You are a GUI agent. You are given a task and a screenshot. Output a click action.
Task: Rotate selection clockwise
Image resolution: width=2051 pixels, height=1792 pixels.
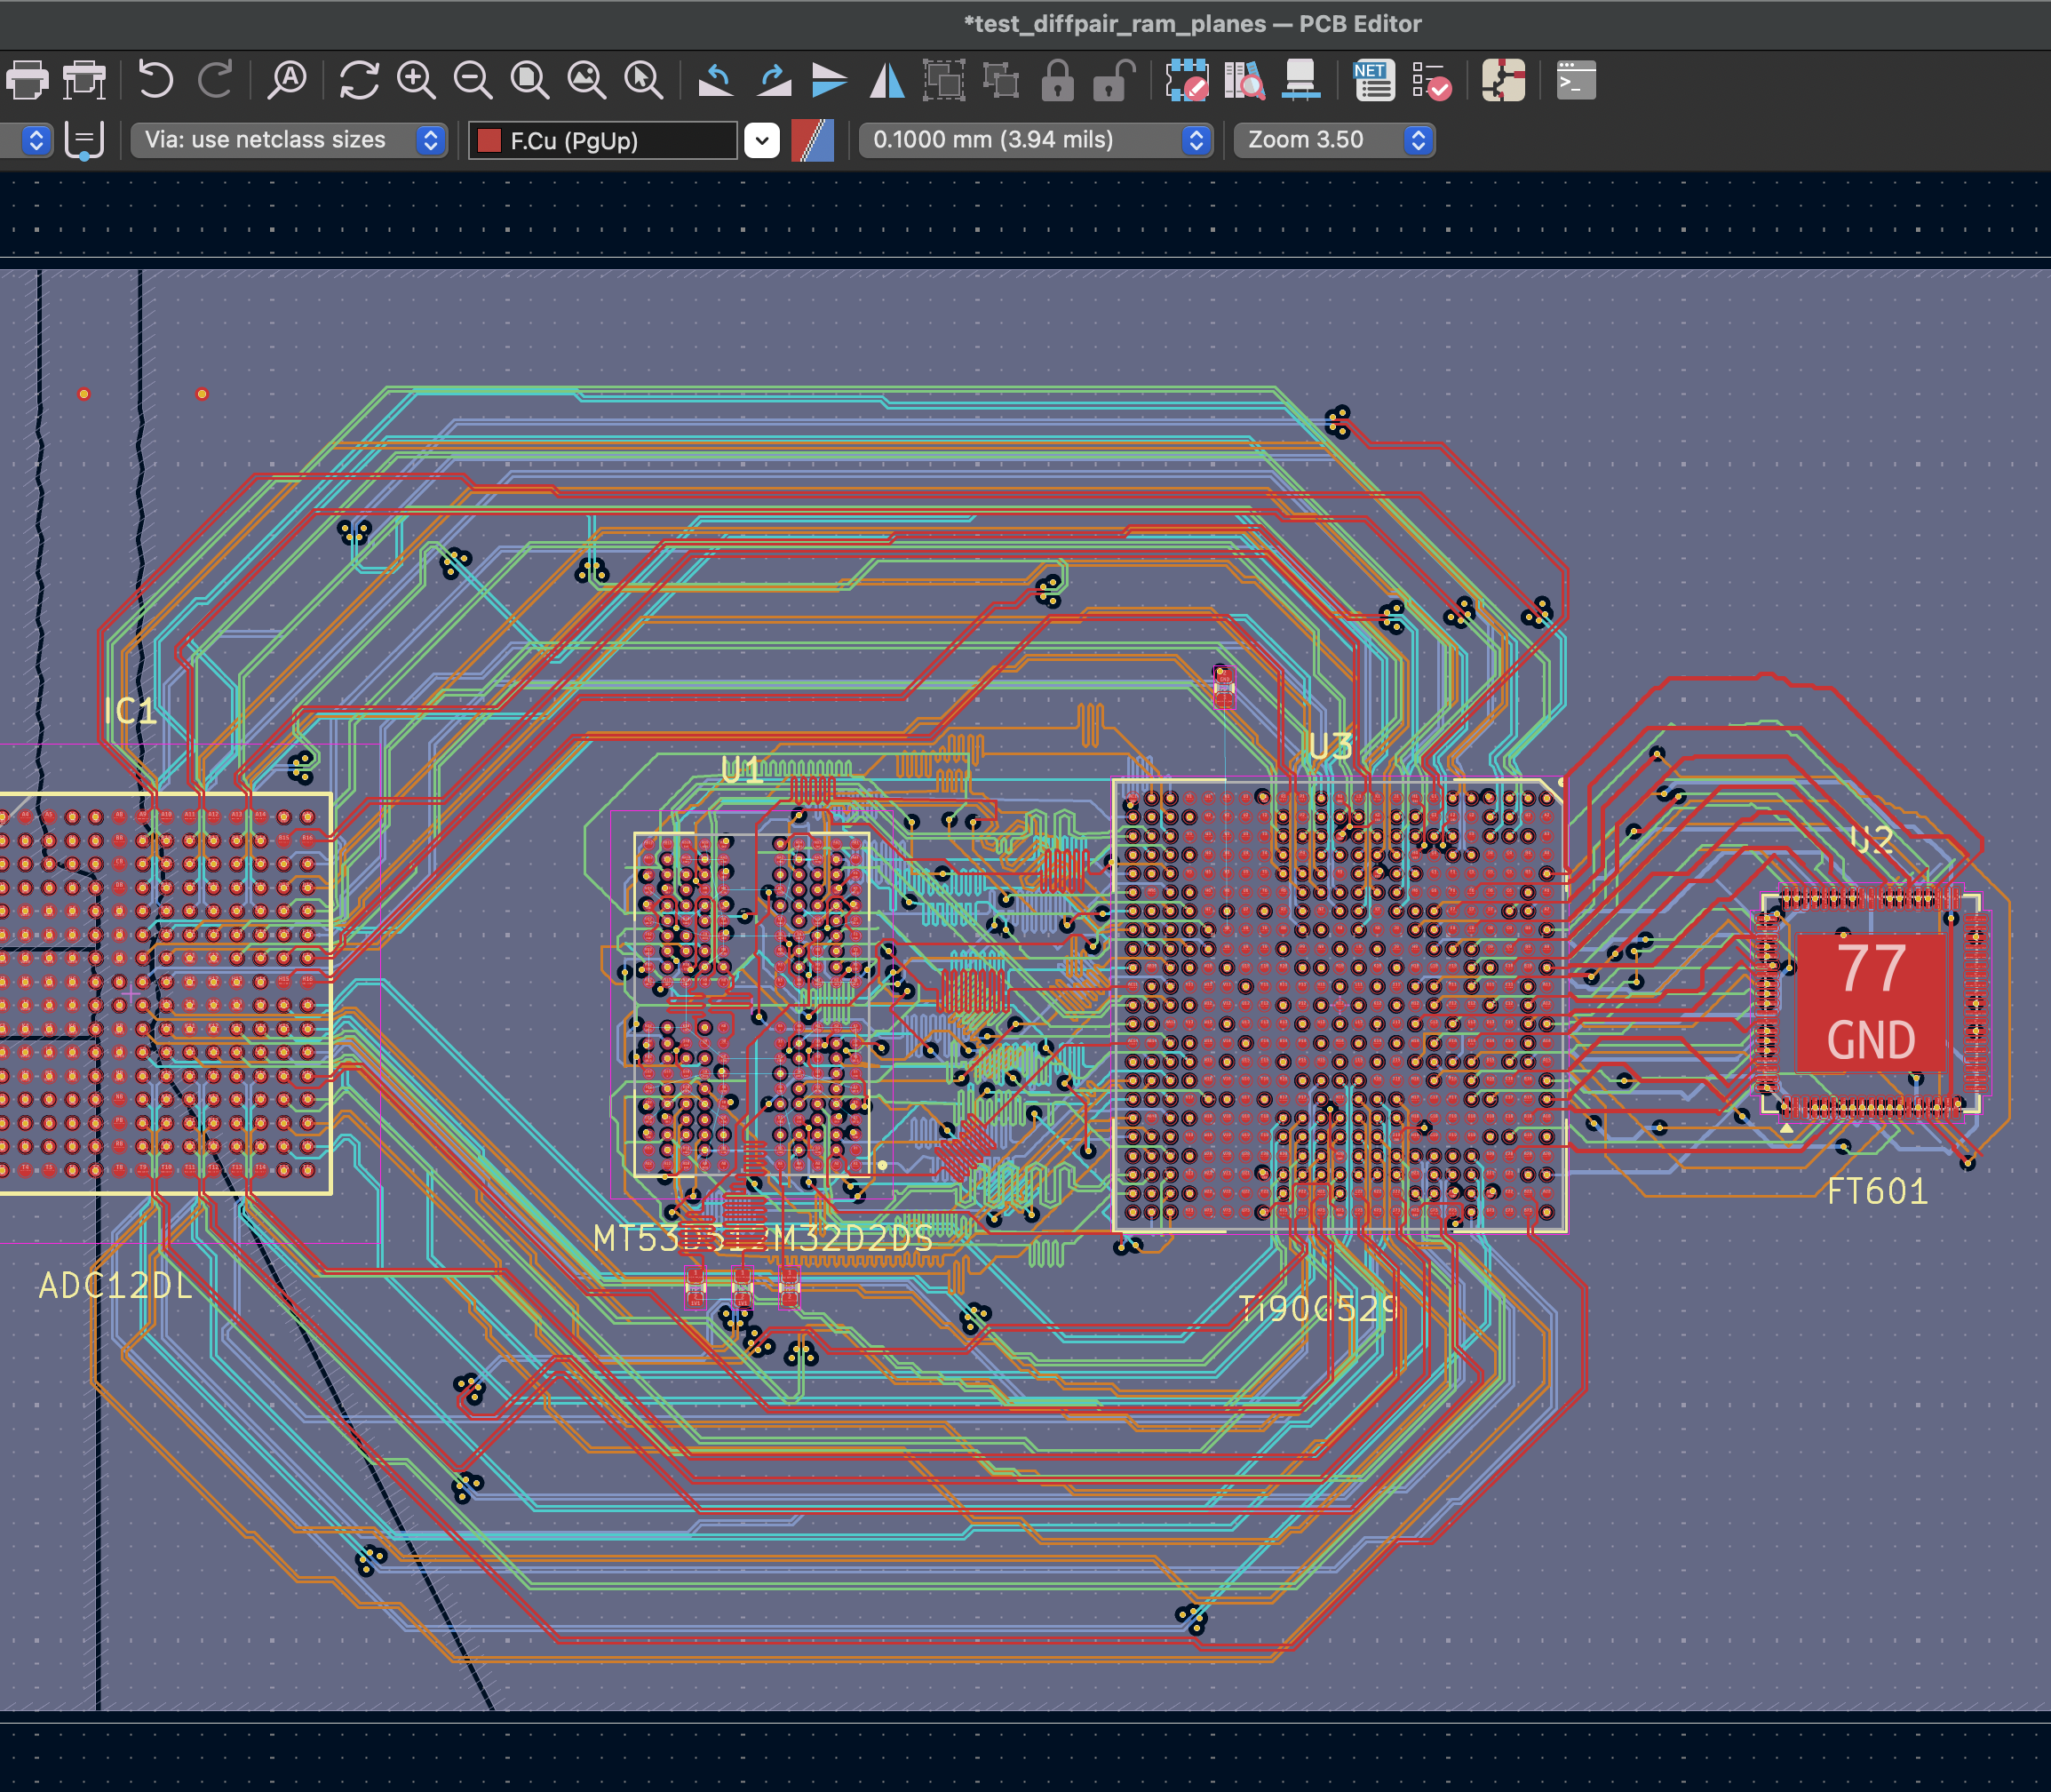(773, 80)
